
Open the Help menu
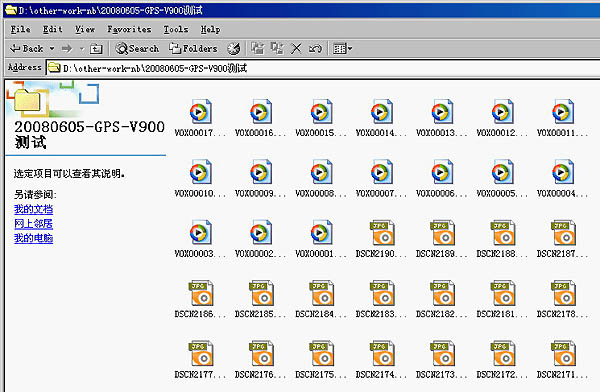(210, 29)
